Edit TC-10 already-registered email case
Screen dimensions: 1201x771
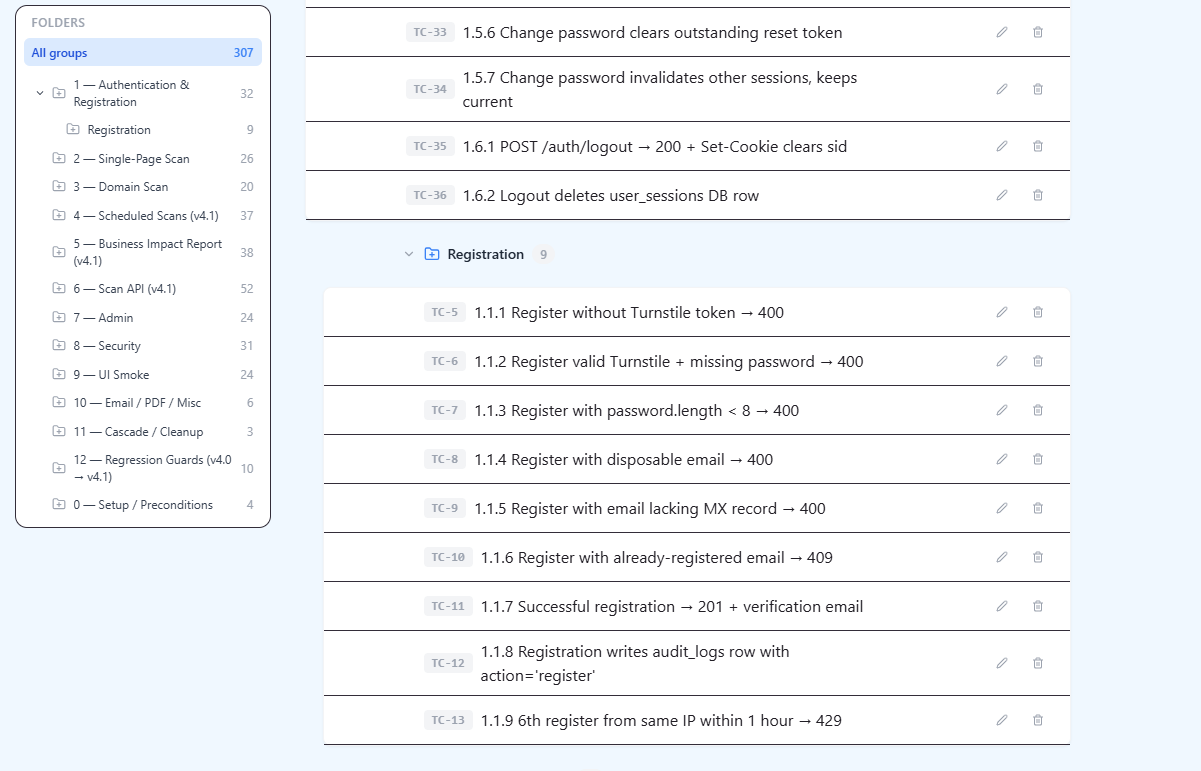[1002, 557]
